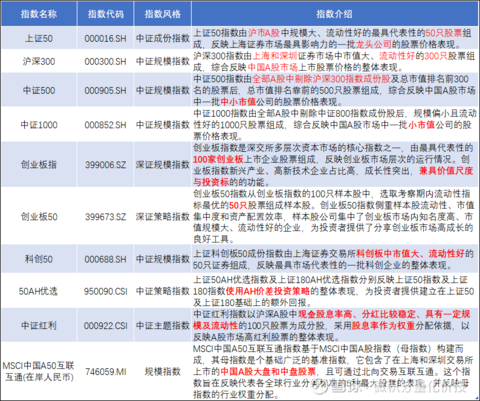Click the code cell 746059.MI

click(x=106, y=371)
